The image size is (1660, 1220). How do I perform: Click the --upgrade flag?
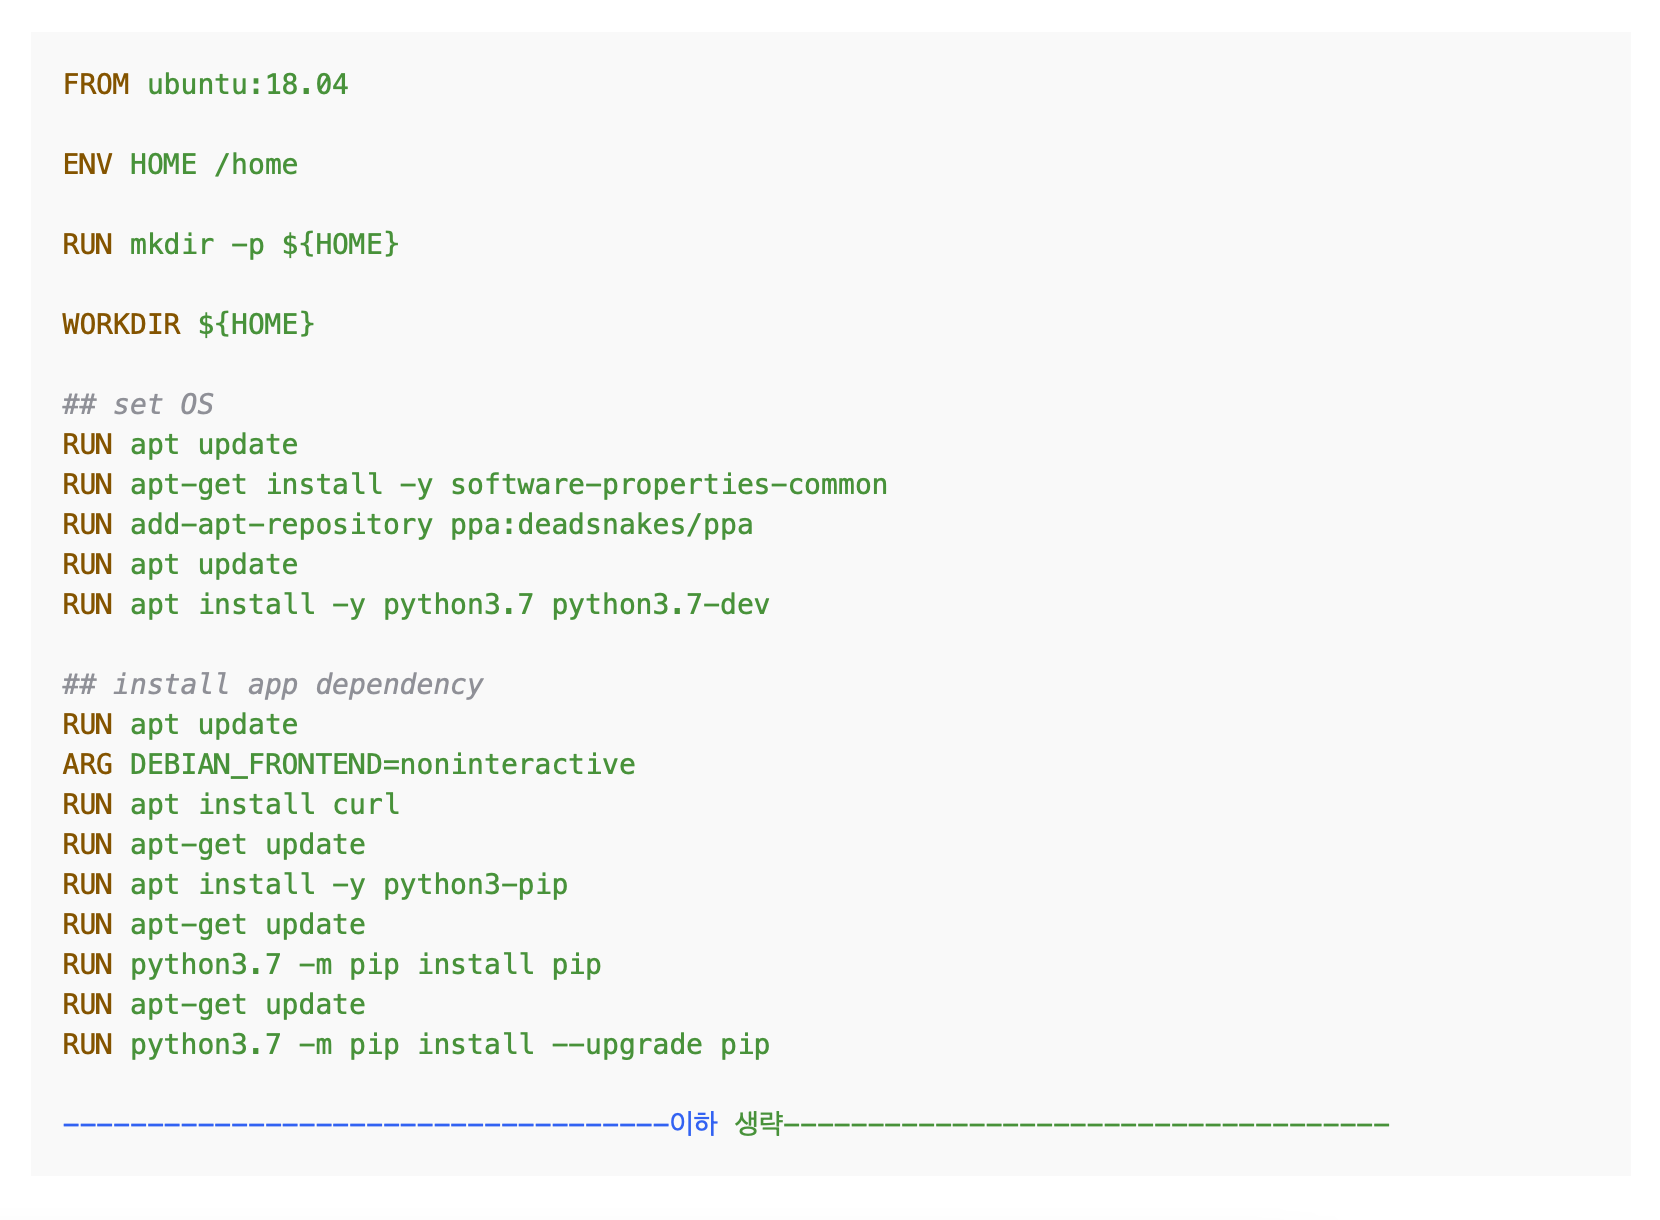click(627, 1045)
